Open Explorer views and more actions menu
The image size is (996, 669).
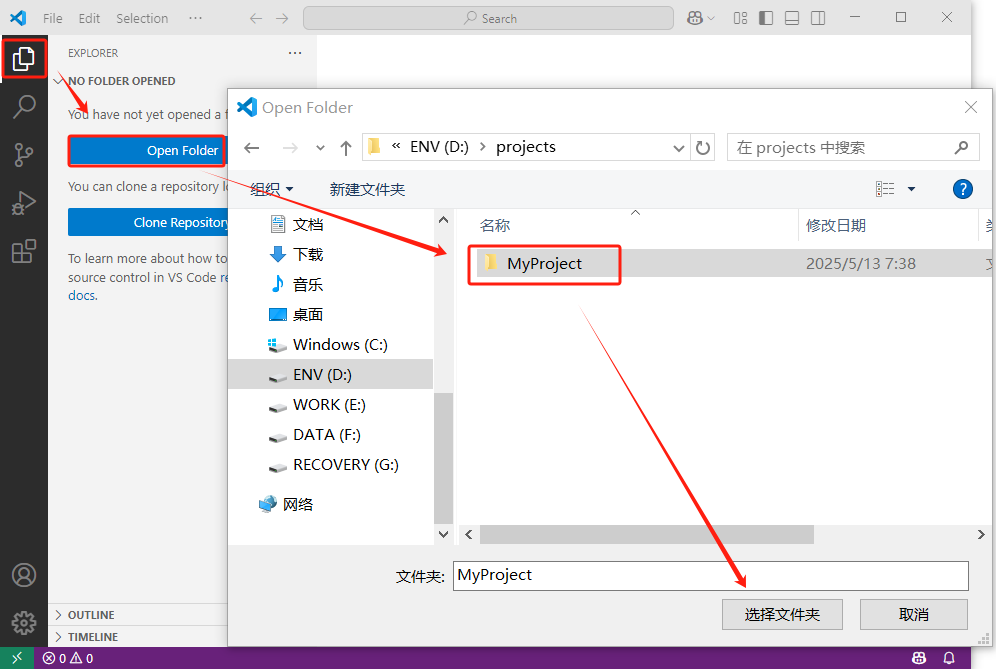[295, 53]
